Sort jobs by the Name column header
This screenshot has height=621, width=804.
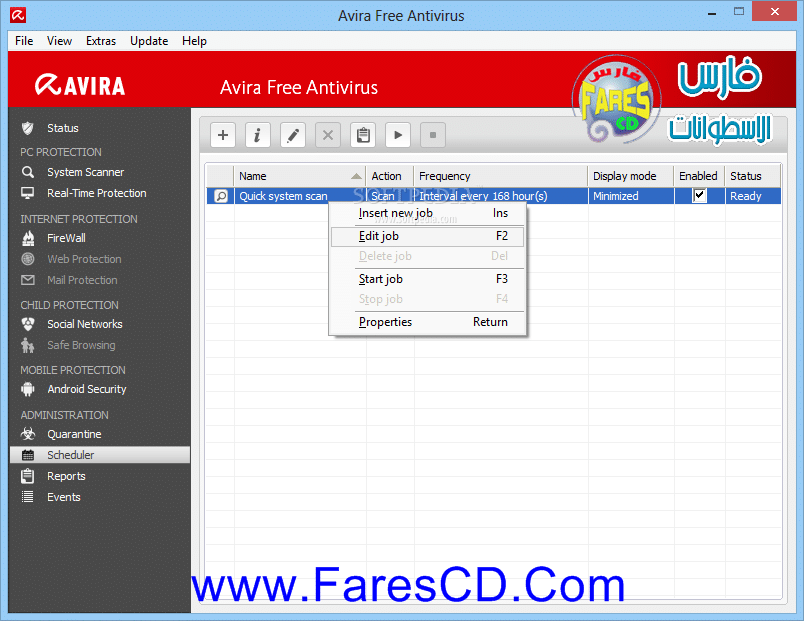(x=300, y=176)
